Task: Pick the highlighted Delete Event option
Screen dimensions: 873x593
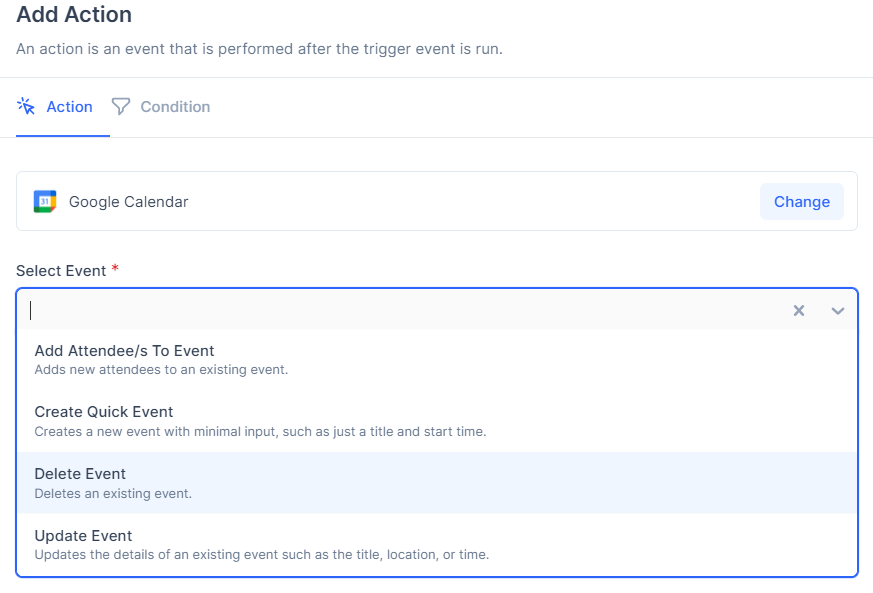Action: tap(437, 483)
